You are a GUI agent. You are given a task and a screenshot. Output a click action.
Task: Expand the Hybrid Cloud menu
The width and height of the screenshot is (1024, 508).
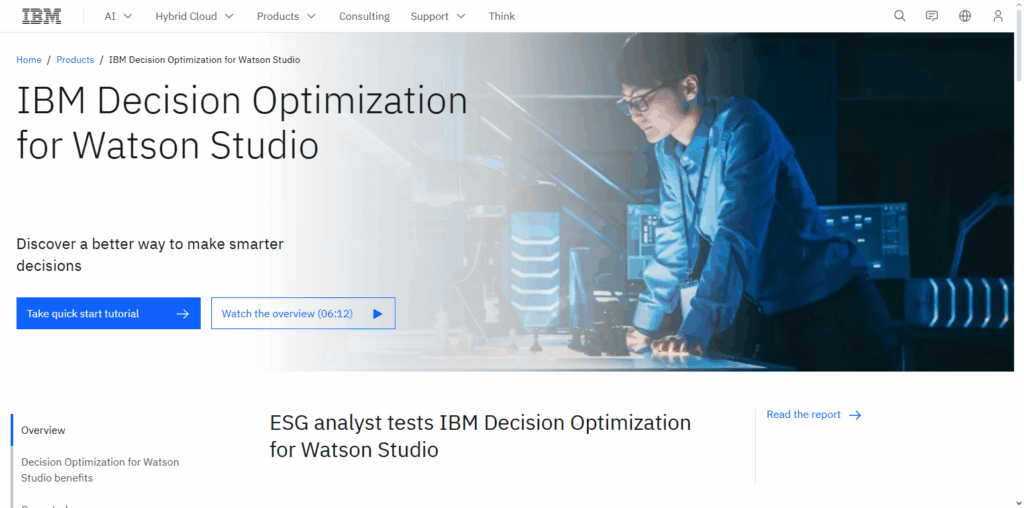pos(195,16)
